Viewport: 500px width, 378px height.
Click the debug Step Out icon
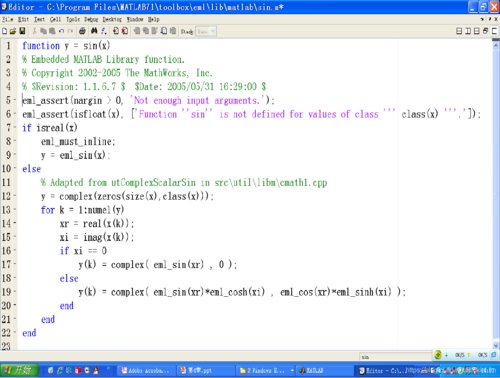point(155,31)
